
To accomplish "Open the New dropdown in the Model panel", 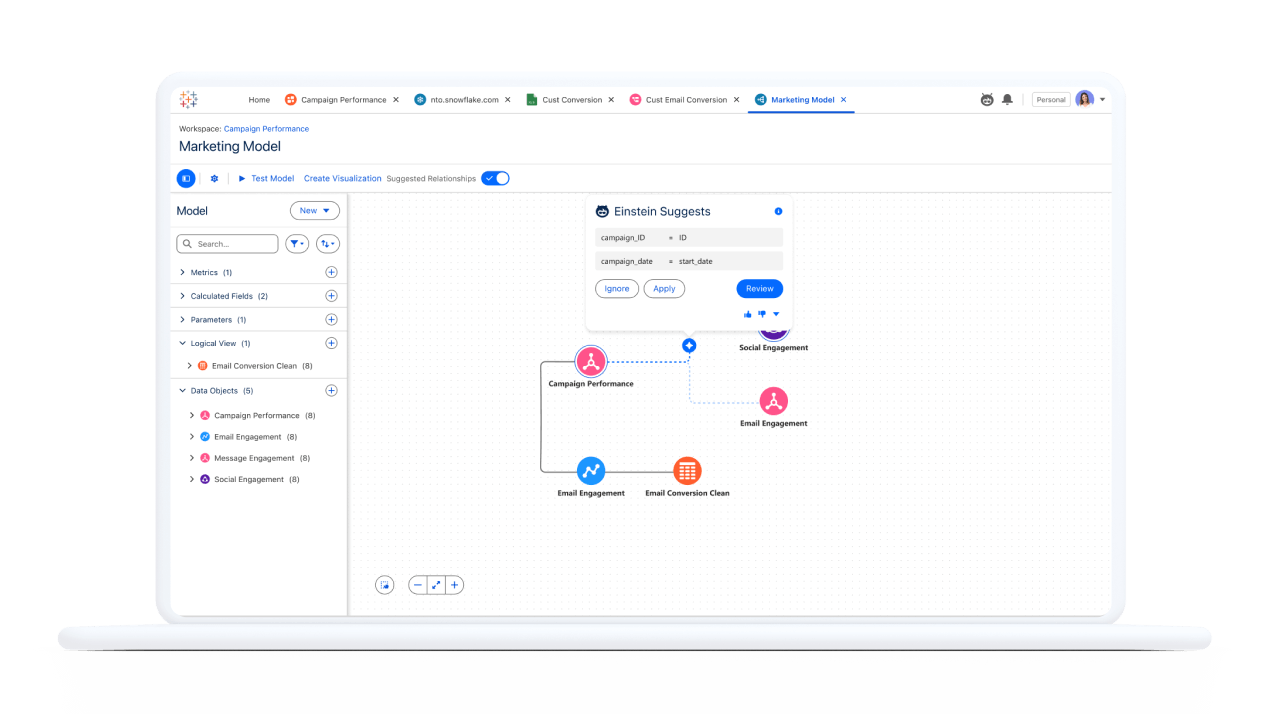I will [x=314, y=210].
